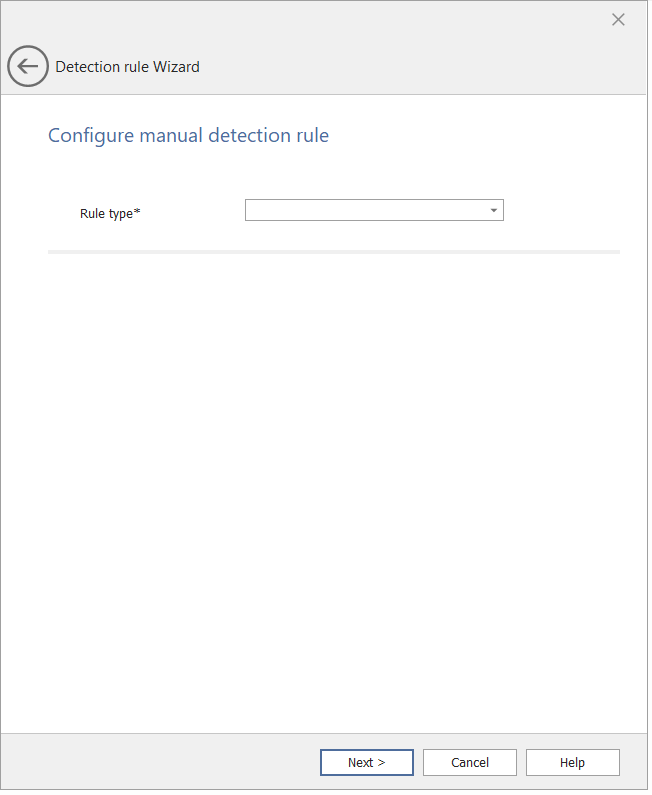
Task: Abort the detection rule wizard with Cancel
Action: point(470,763)
